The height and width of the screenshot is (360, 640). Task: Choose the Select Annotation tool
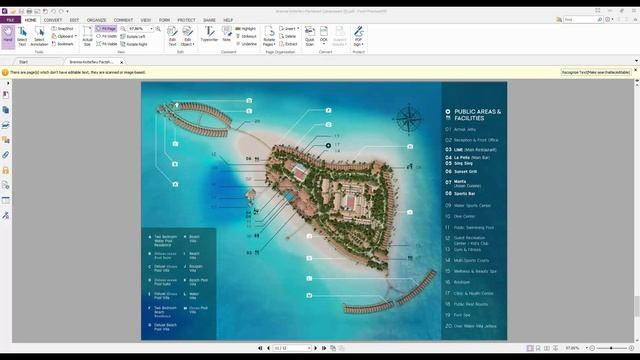click(39, 36)
